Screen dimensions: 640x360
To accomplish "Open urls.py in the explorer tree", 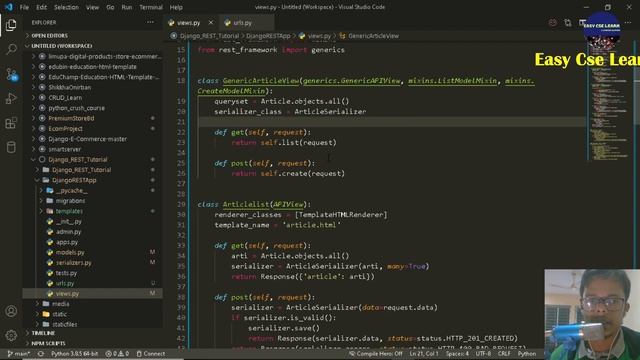I will 64,283.
